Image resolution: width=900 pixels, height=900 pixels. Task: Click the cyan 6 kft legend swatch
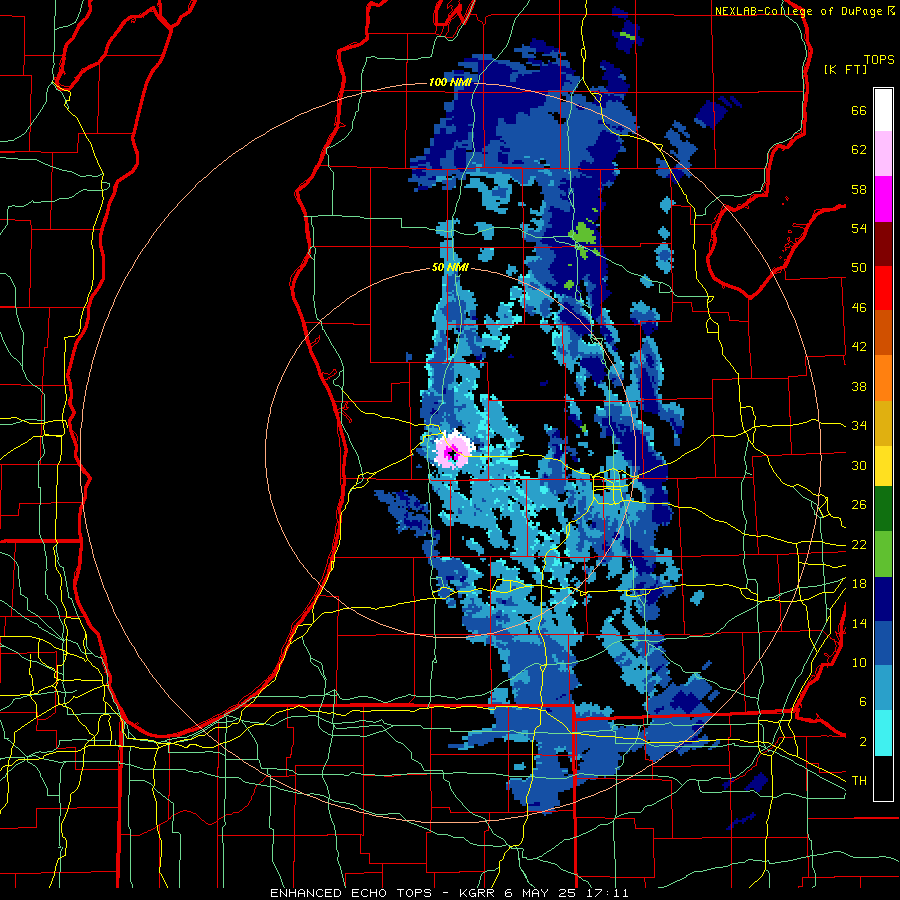(883, 733)
